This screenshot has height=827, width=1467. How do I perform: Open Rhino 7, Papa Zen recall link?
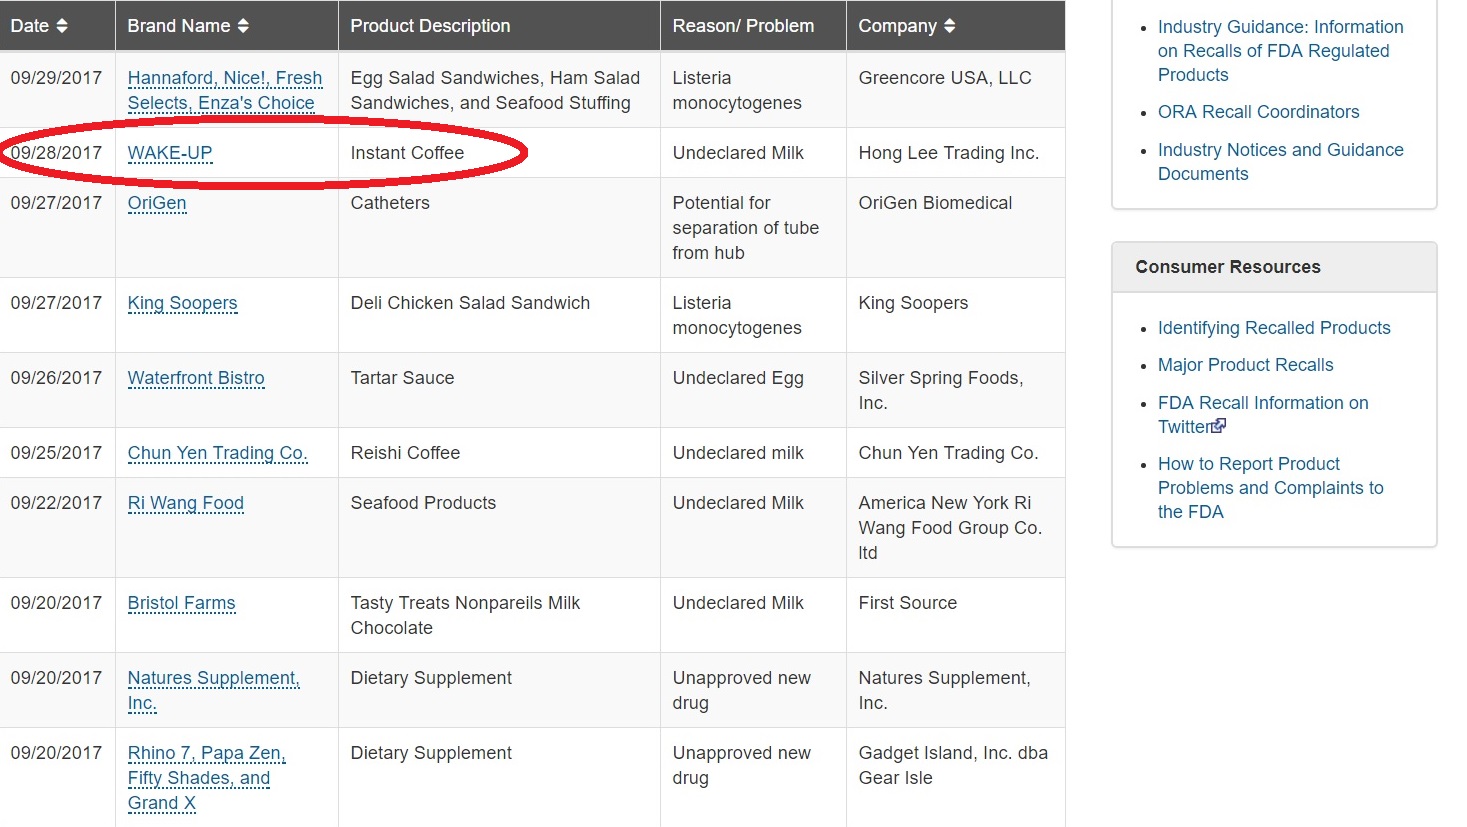click(x=206, y=778)
